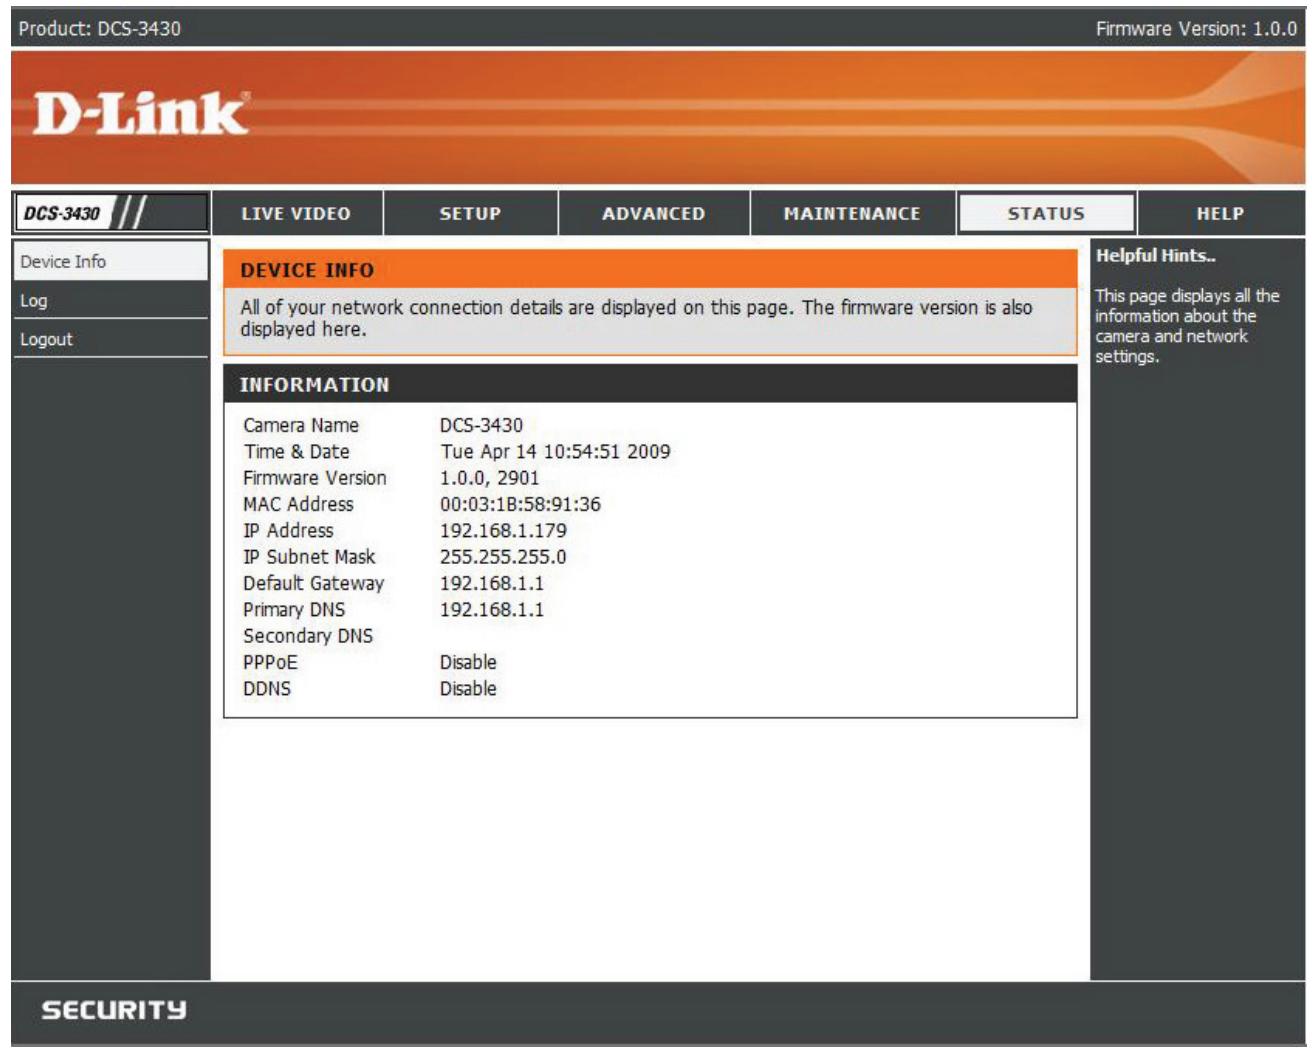Click the DDNS Disable value

pos(468,688)
